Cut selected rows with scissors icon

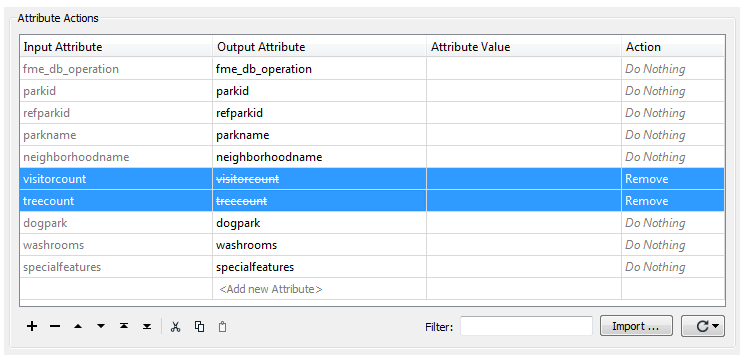pyautogui.click(x=176, y=326)
